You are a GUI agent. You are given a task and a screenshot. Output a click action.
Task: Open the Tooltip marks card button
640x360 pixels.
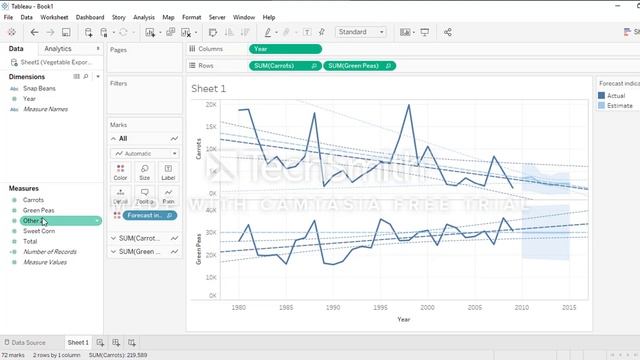click(144, 196)
